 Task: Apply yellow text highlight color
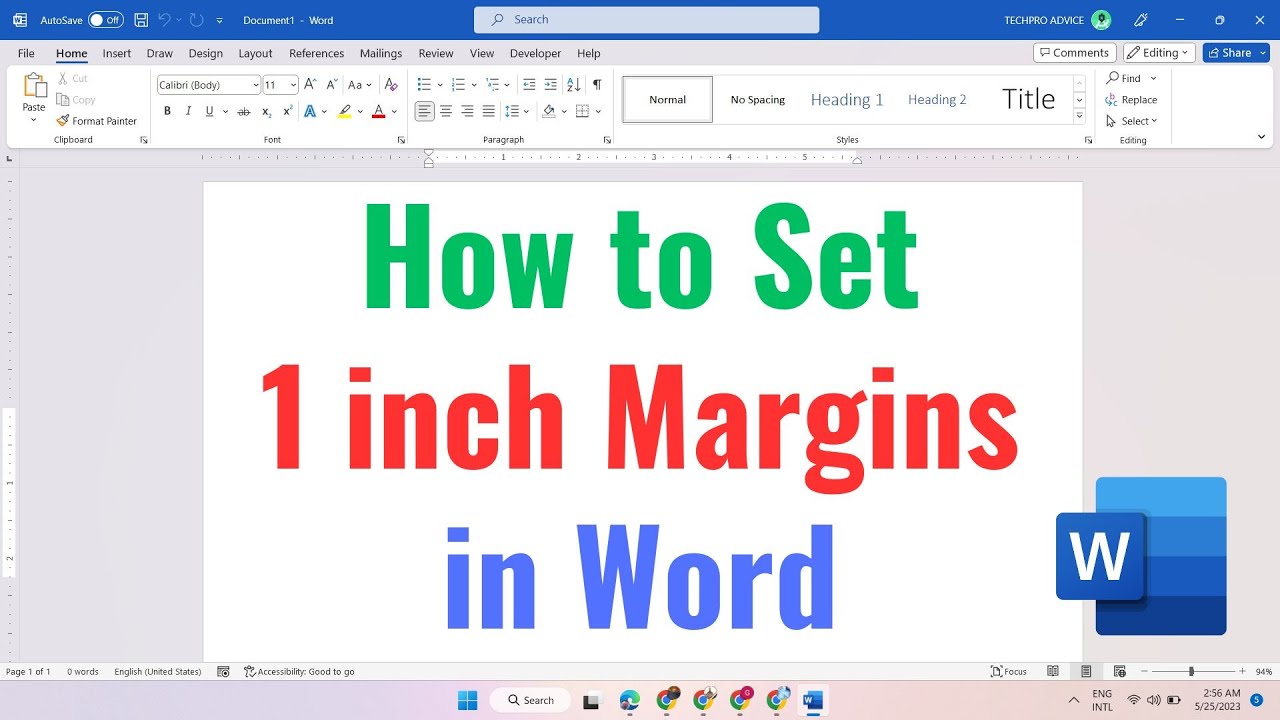click(x=345, y=111)
